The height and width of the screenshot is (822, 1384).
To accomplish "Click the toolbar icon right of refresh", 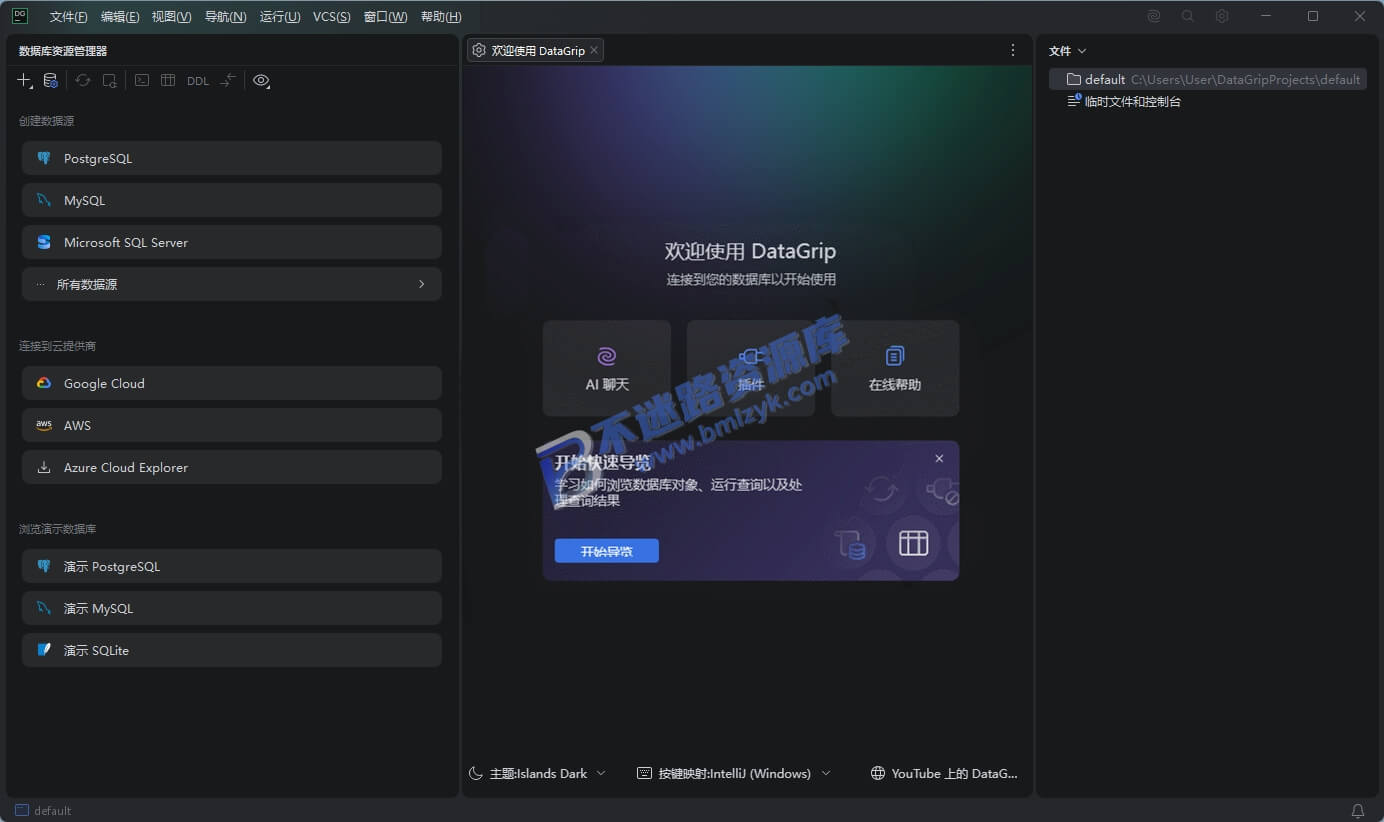I will 110,81.
